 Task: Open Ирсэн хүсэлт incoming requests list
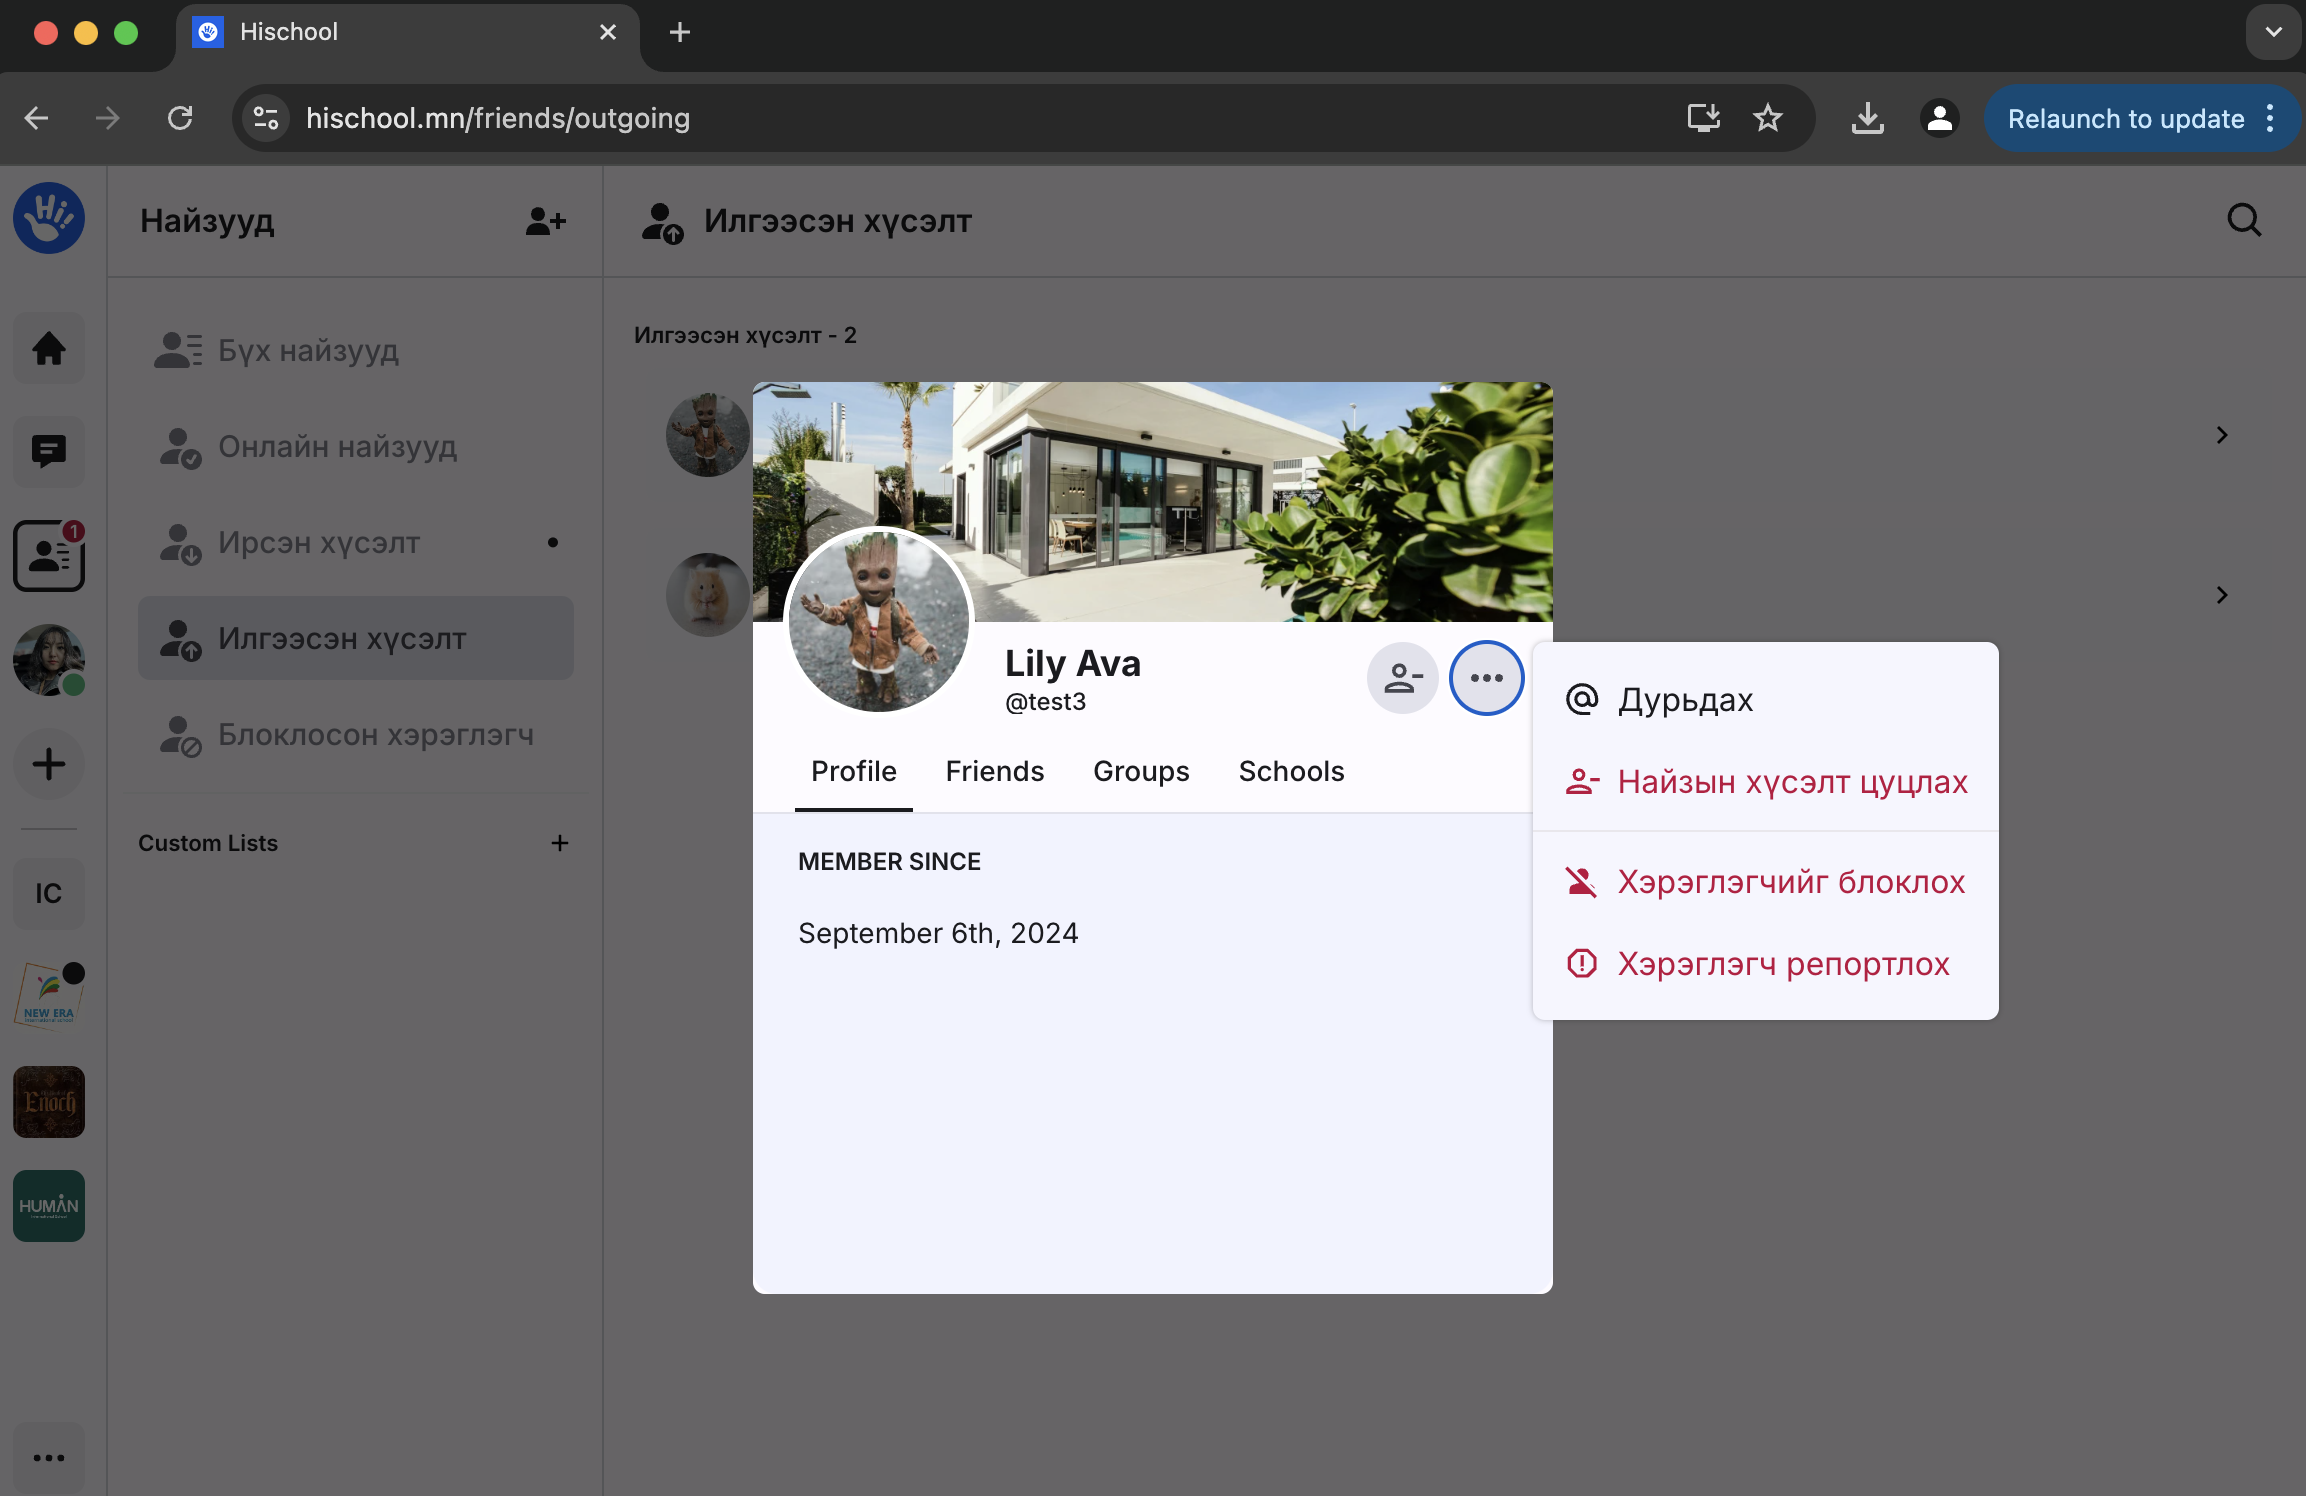(x=319, y=543)
